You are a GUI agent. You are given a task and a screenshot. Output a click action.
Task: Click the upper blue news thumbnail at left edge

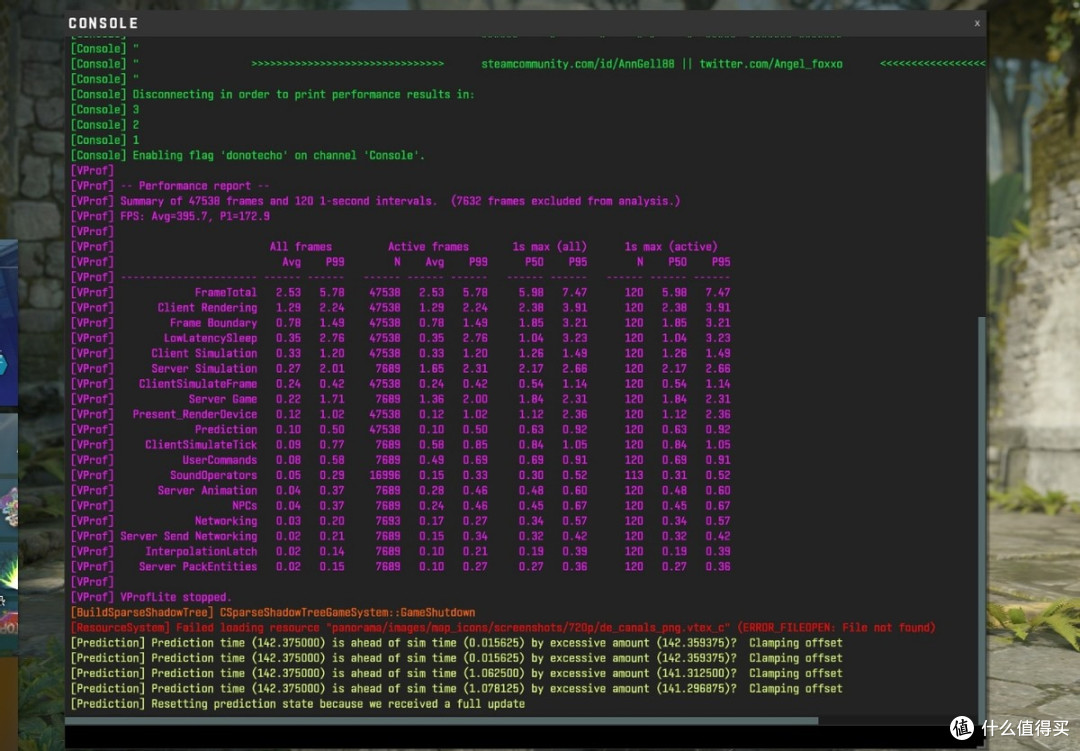click(x=8, y=322)
